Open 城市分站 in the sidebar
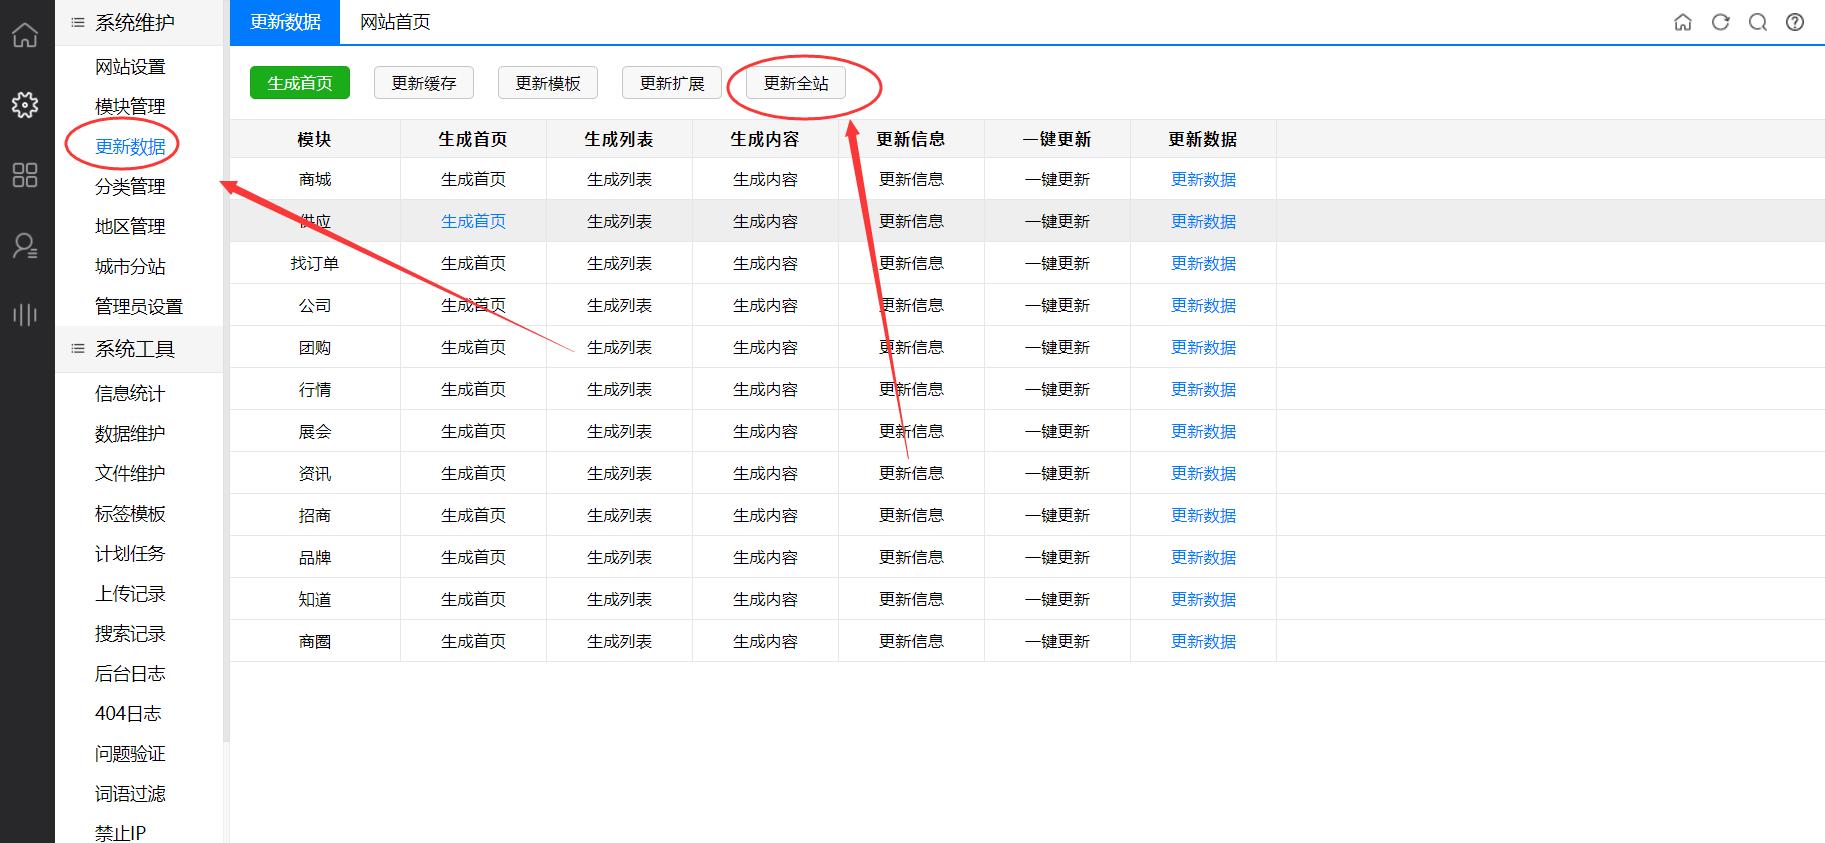This screenshot has height=843, width=1825. [x=130, y=267]
